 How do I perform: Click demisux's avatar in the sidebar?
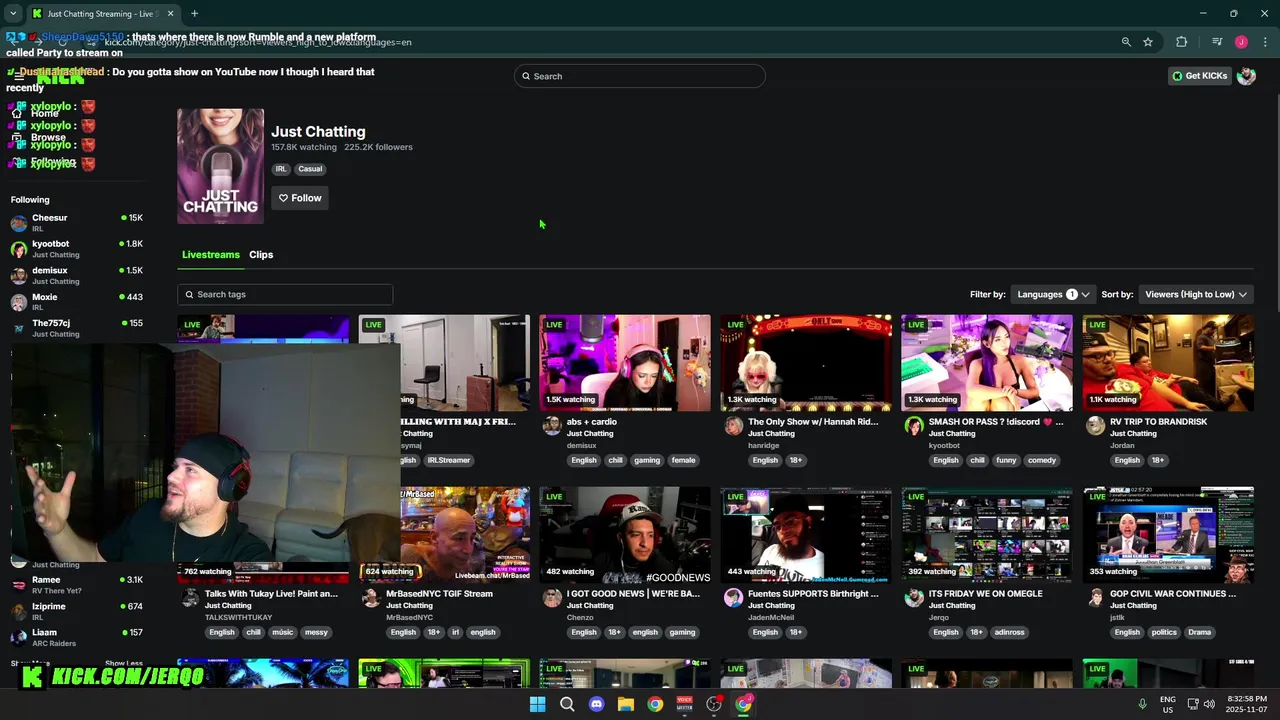[19, 275]
